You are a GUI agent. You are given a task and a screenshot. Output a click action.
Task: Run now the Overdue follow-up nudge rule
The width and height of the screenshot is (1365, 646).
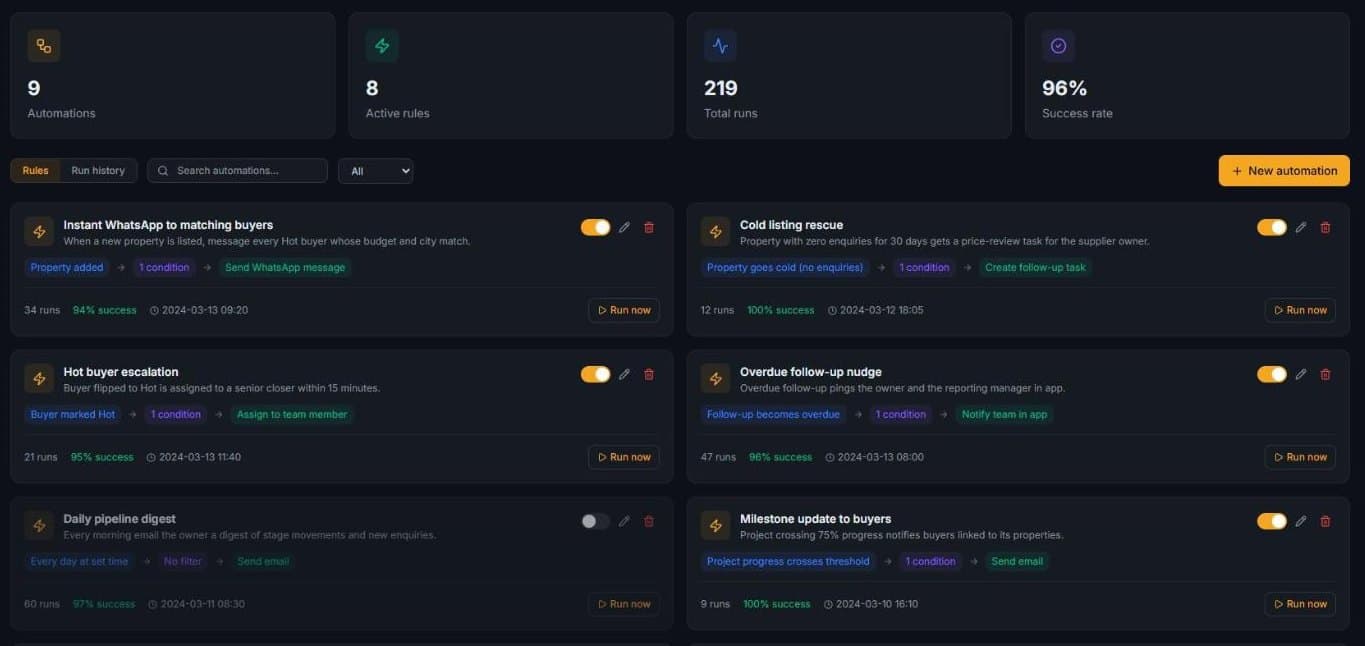point(1300,457)
